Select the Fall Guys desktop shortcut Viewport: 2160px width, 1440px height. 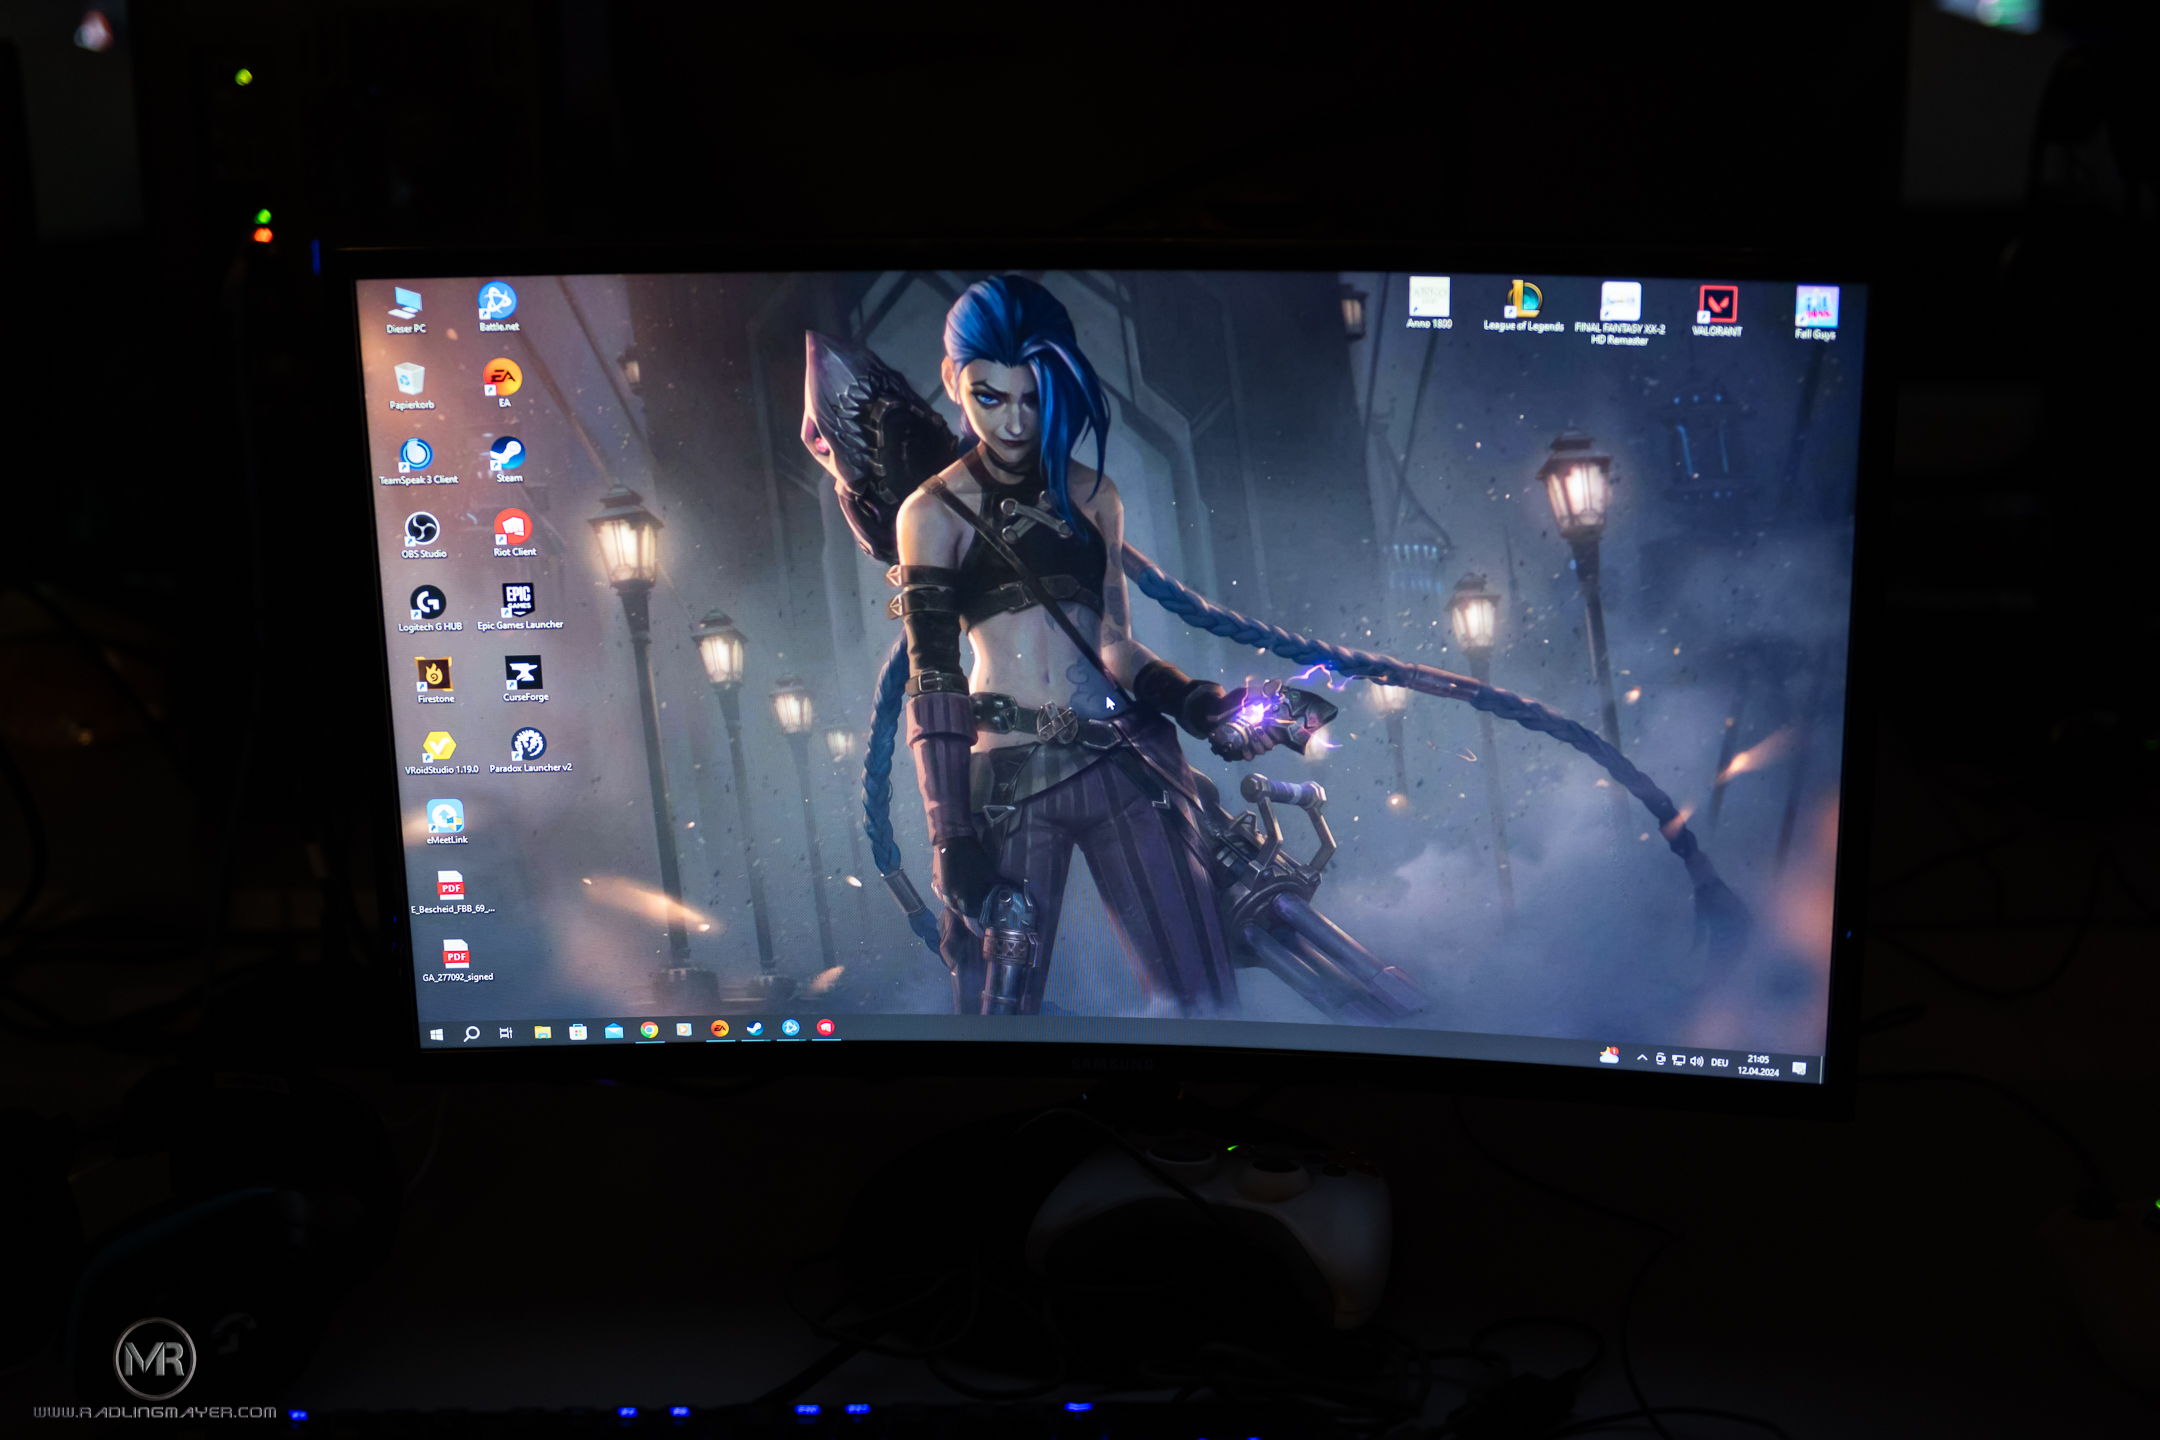pyautogui.click(x=1815, y=313)
